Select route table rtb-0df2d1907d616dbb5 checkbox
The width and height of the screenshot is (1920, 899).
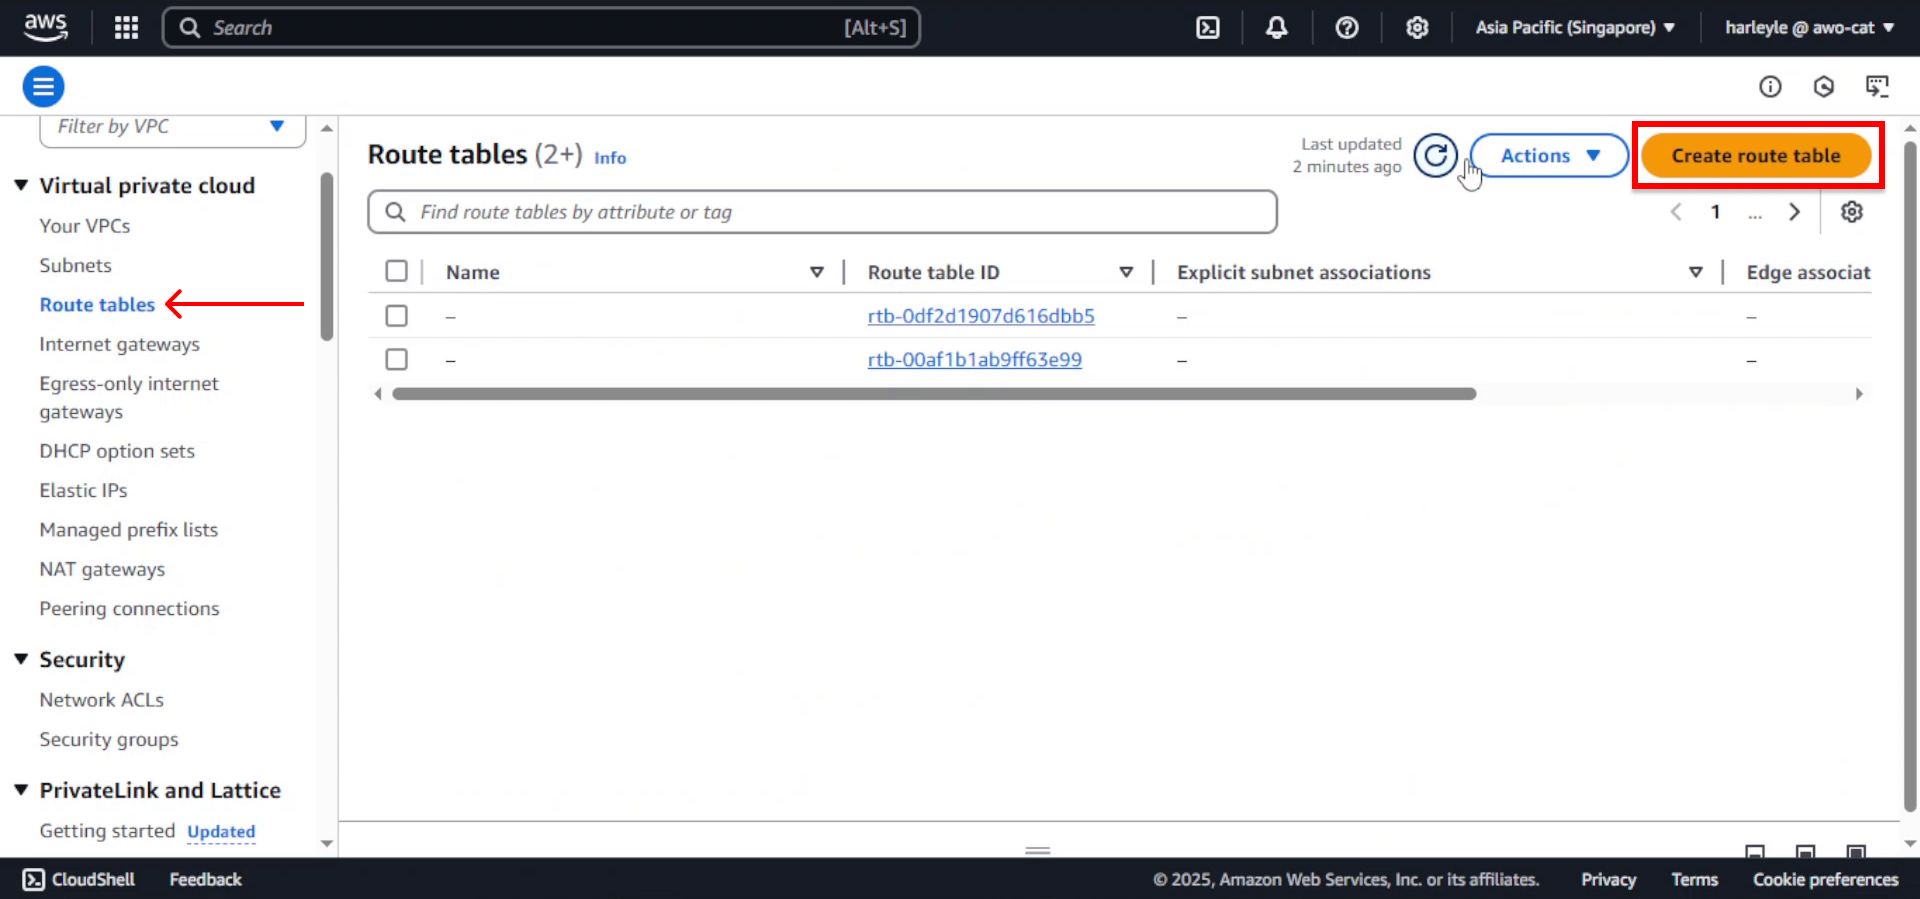(x=397, y=316)
